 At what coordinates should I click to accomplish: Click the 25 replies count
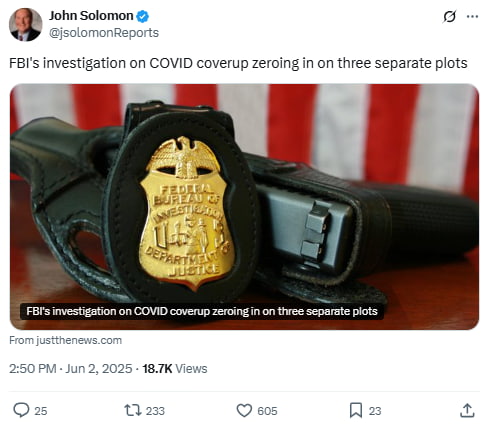pyautogui.click(x=41, y=411)
